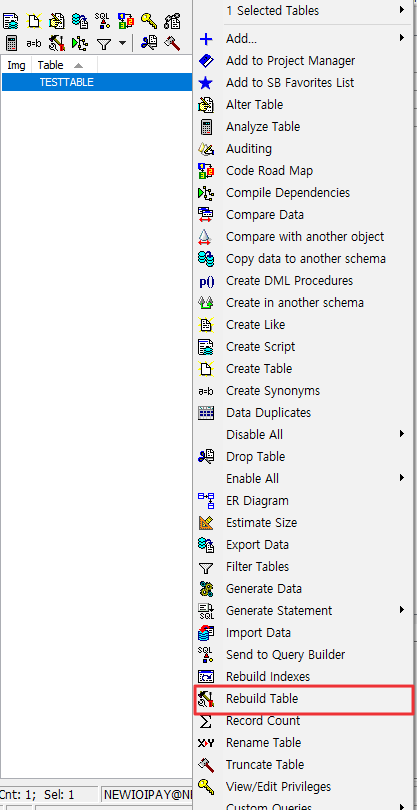This screenshot has height=810, width=417.
Task: Select Compile Dependencies in the context menu
Action: [x=303, y=193]
